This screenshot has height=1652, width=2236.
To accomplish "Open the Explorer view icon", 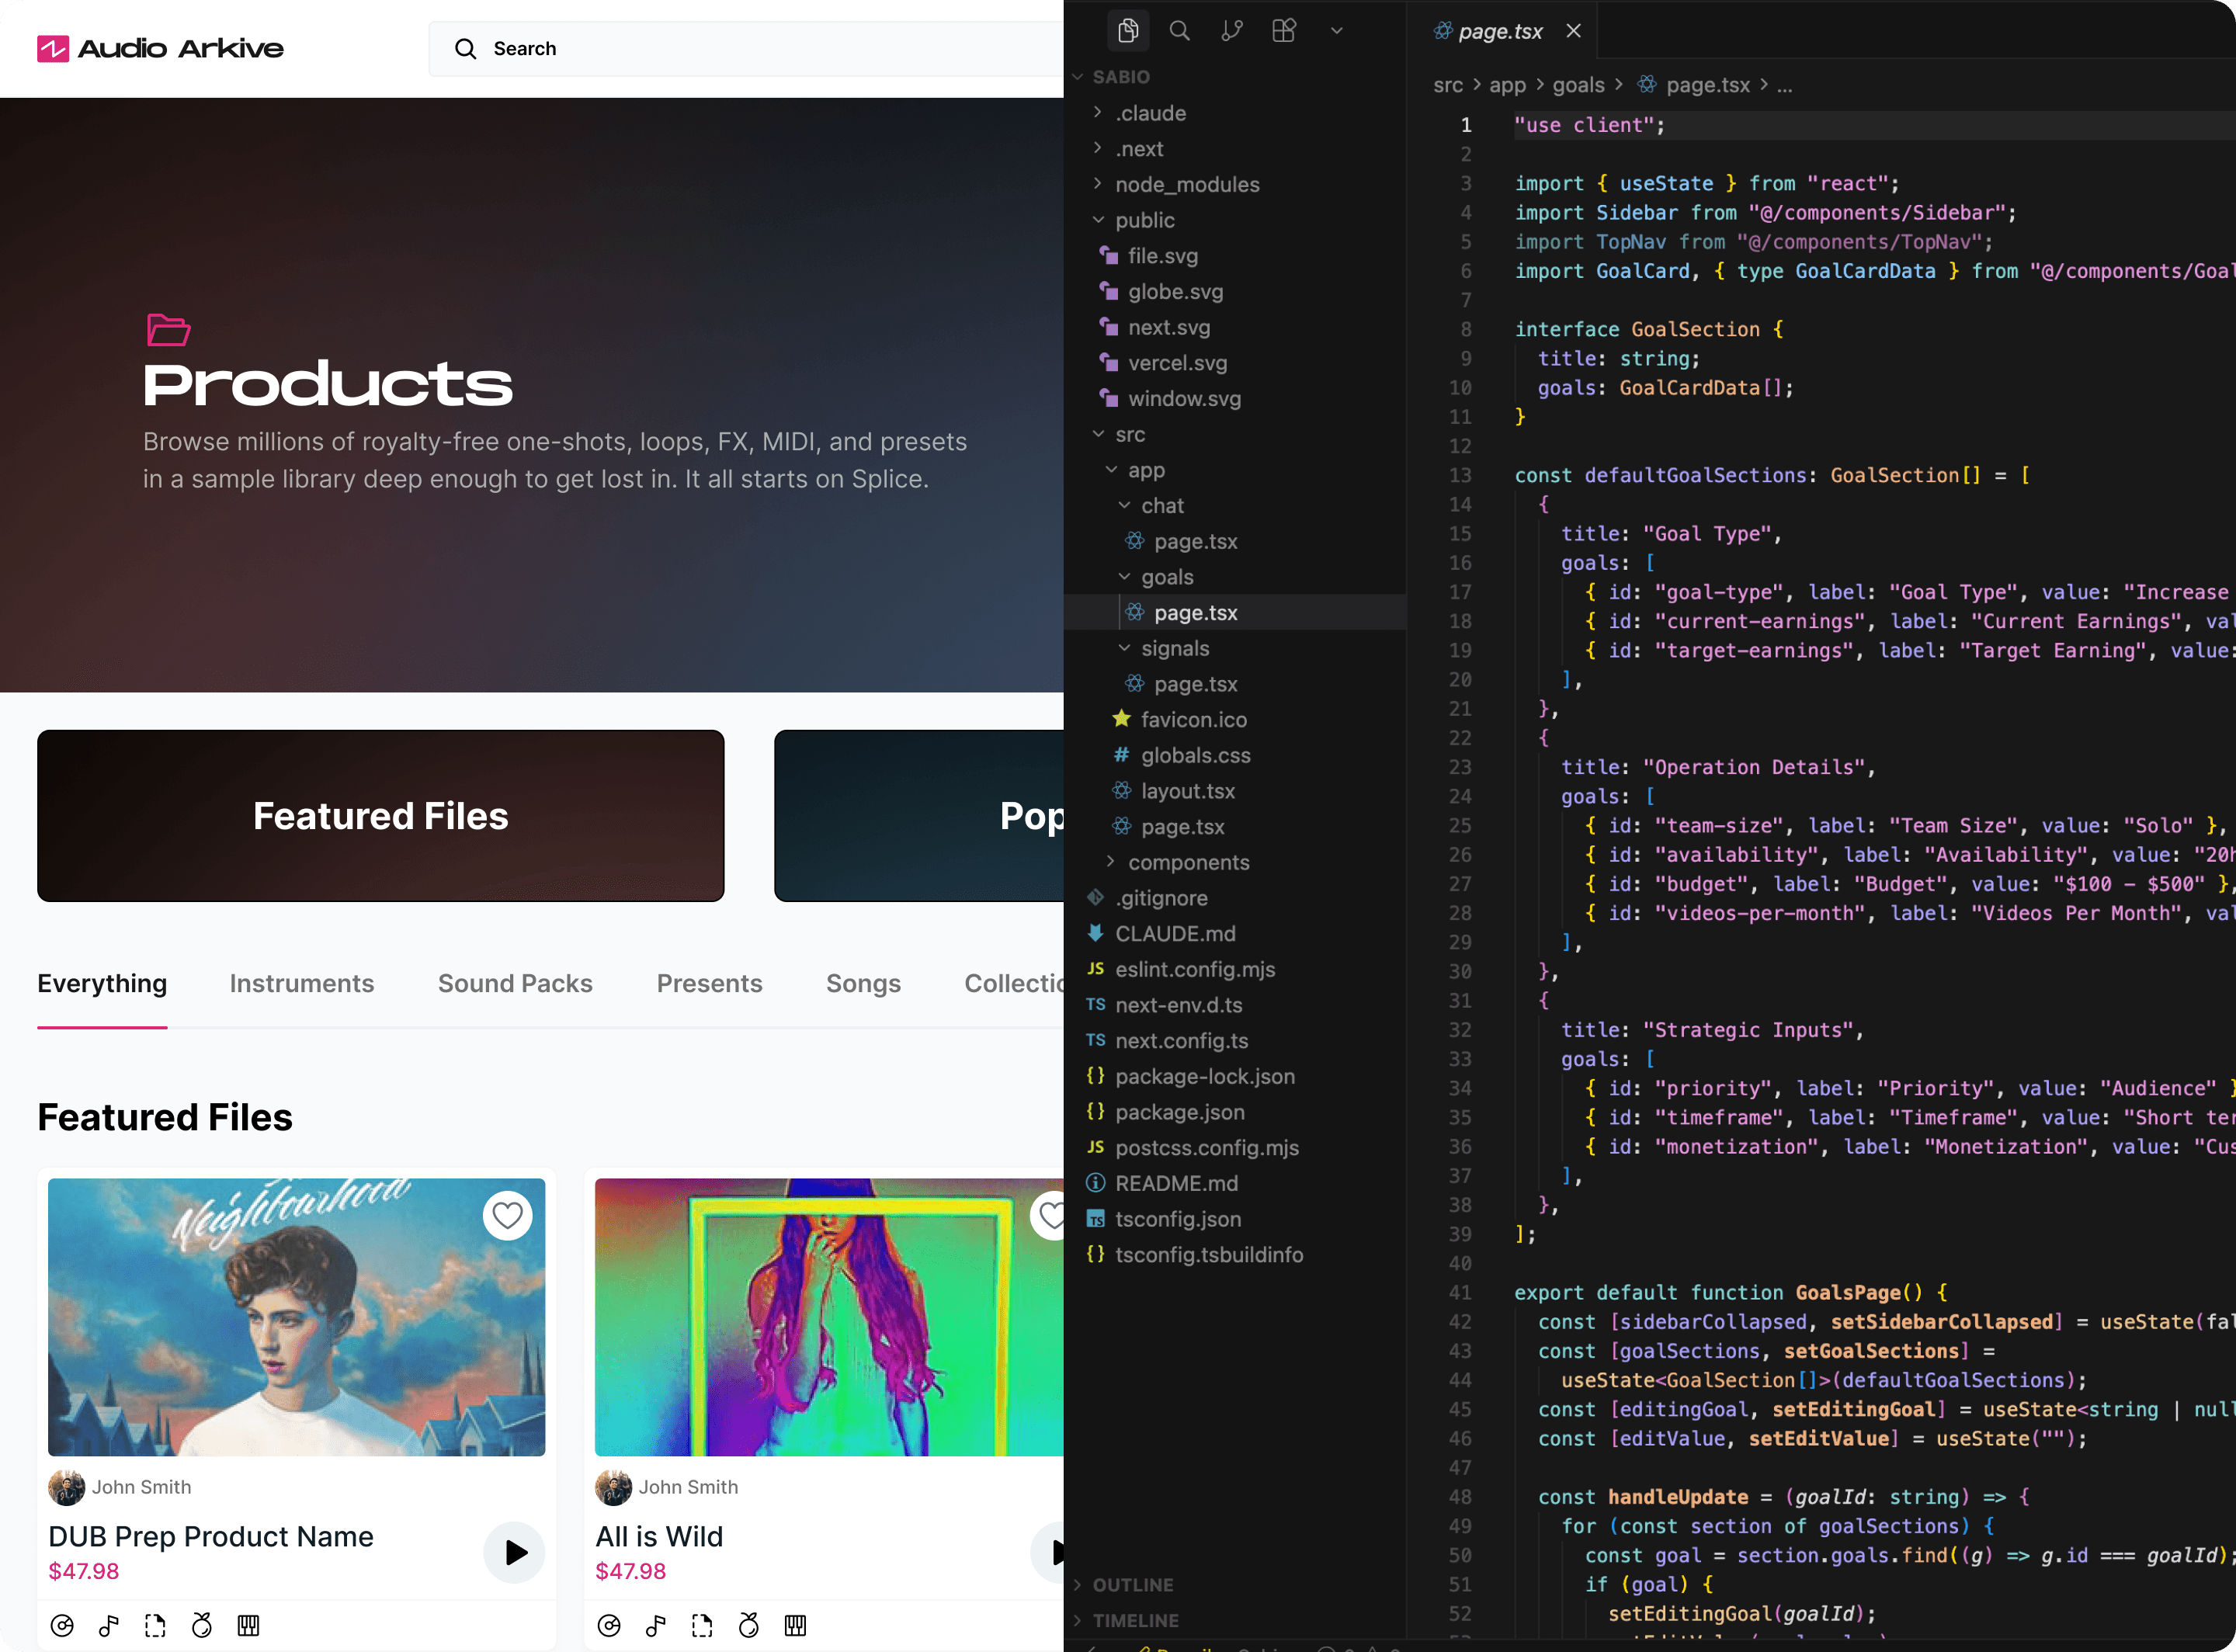I will click(x=1128, y=31).
